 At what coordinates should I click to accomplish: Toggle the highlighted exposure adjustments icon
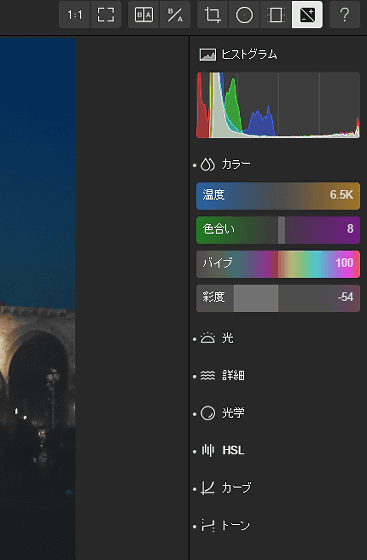[307, 15]
